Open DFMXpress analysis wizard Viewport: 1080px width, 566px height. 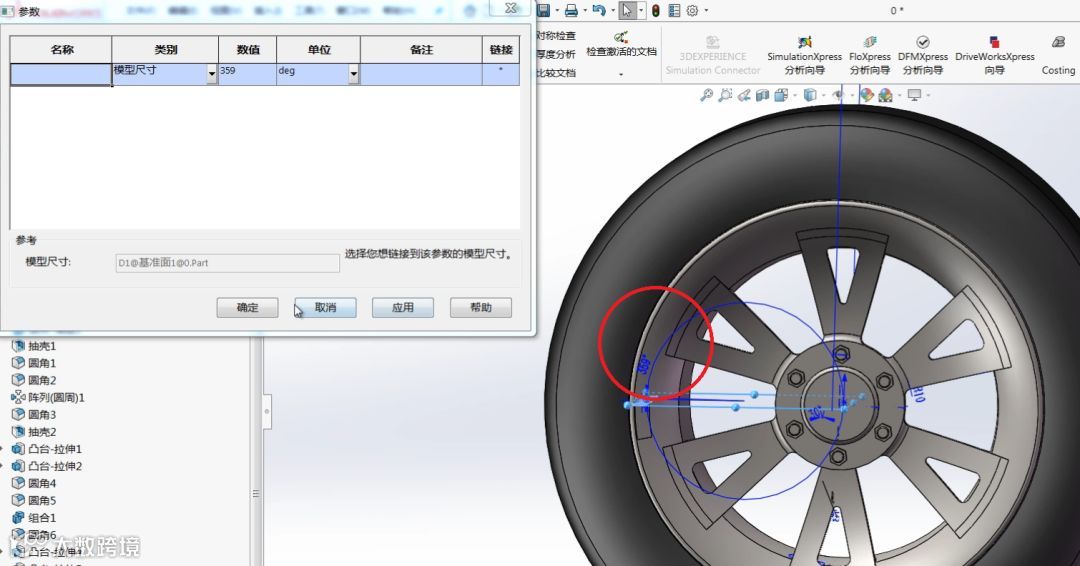pos(923,55)
